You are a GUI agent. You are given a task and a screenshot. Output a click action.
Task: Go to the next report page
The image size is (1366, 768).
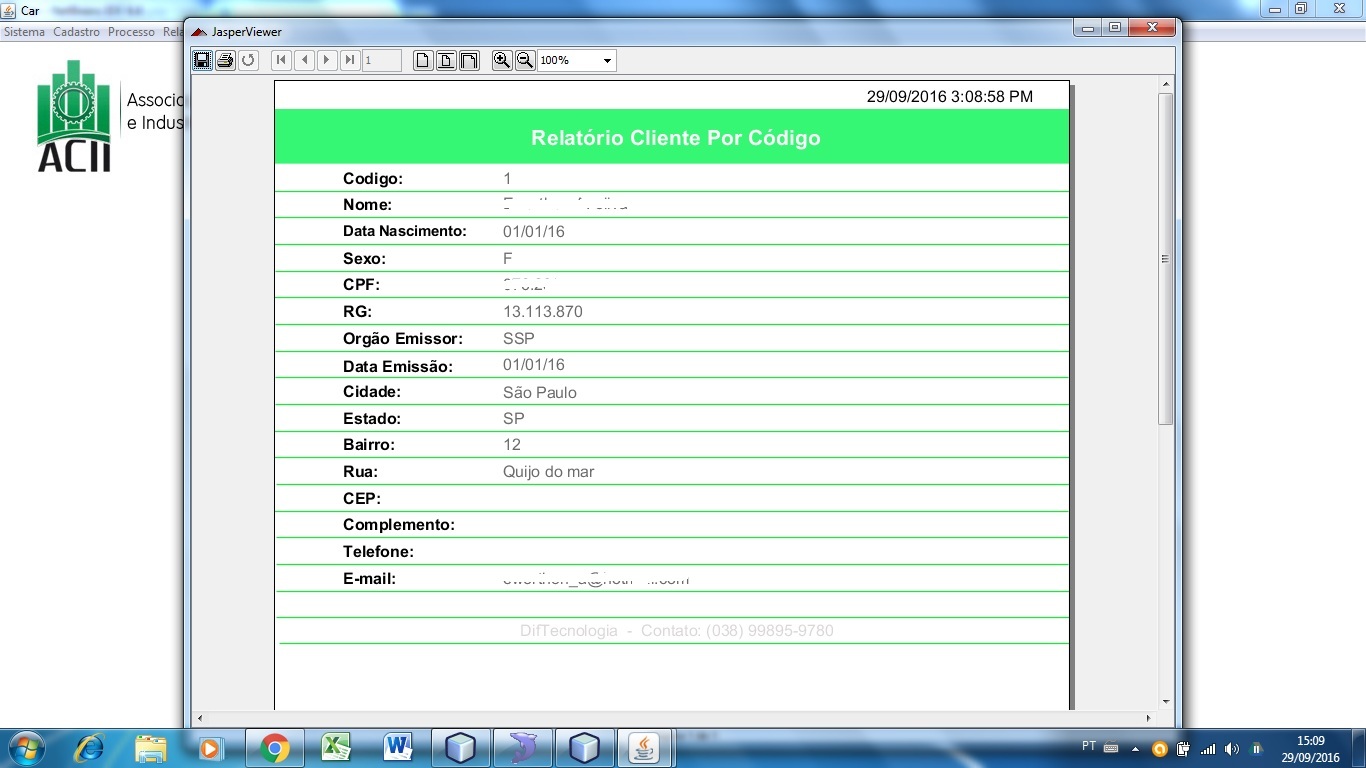(327, 60)
